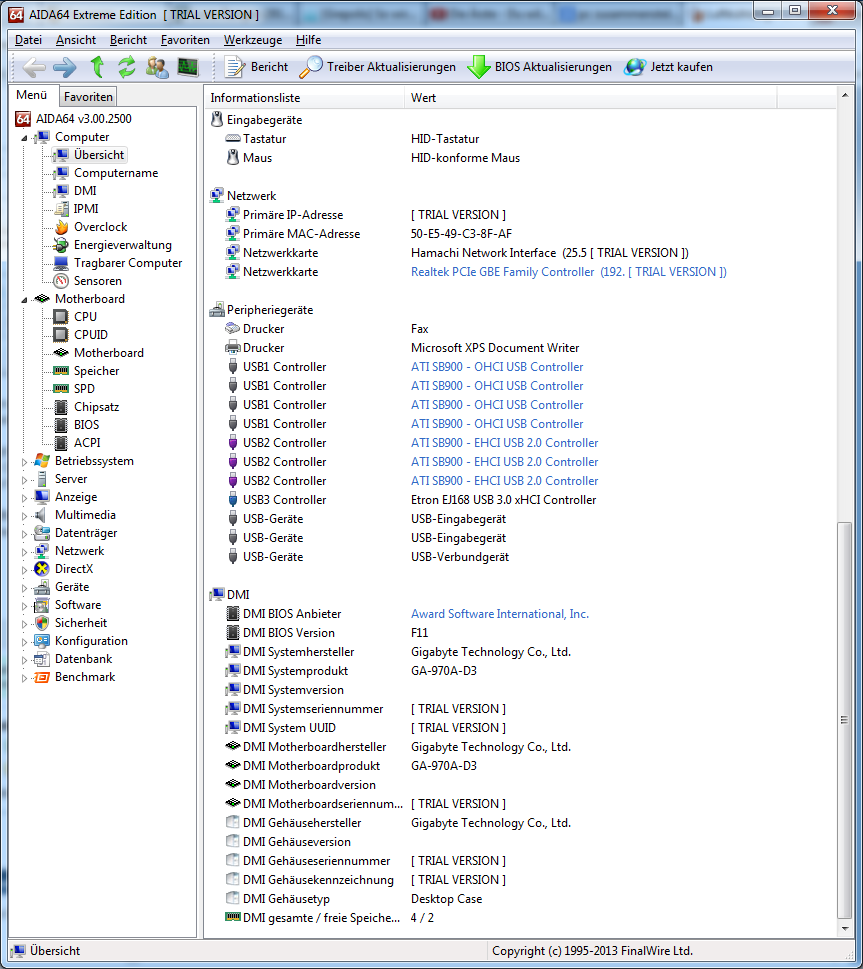Viewport: 863px width, 969px height.
Task: Open first ATI SB900 EHCI USB 2.0 link
Action: tap(504, 442)
